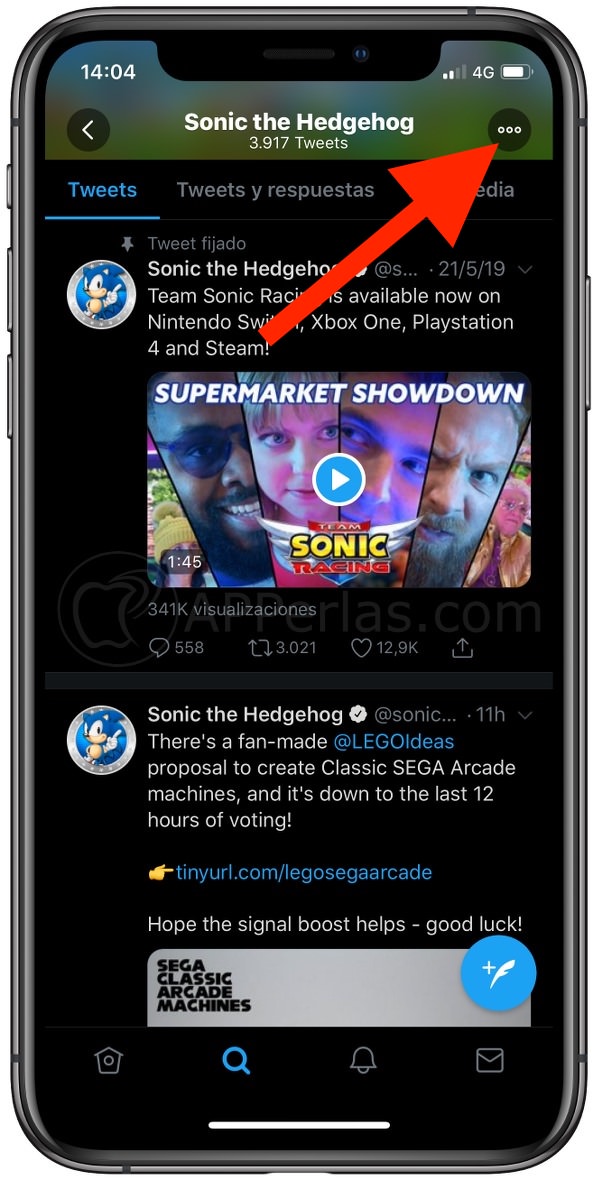
Task: Like the pinned tweet with 12,9K hearts
Action: (384, 647)
